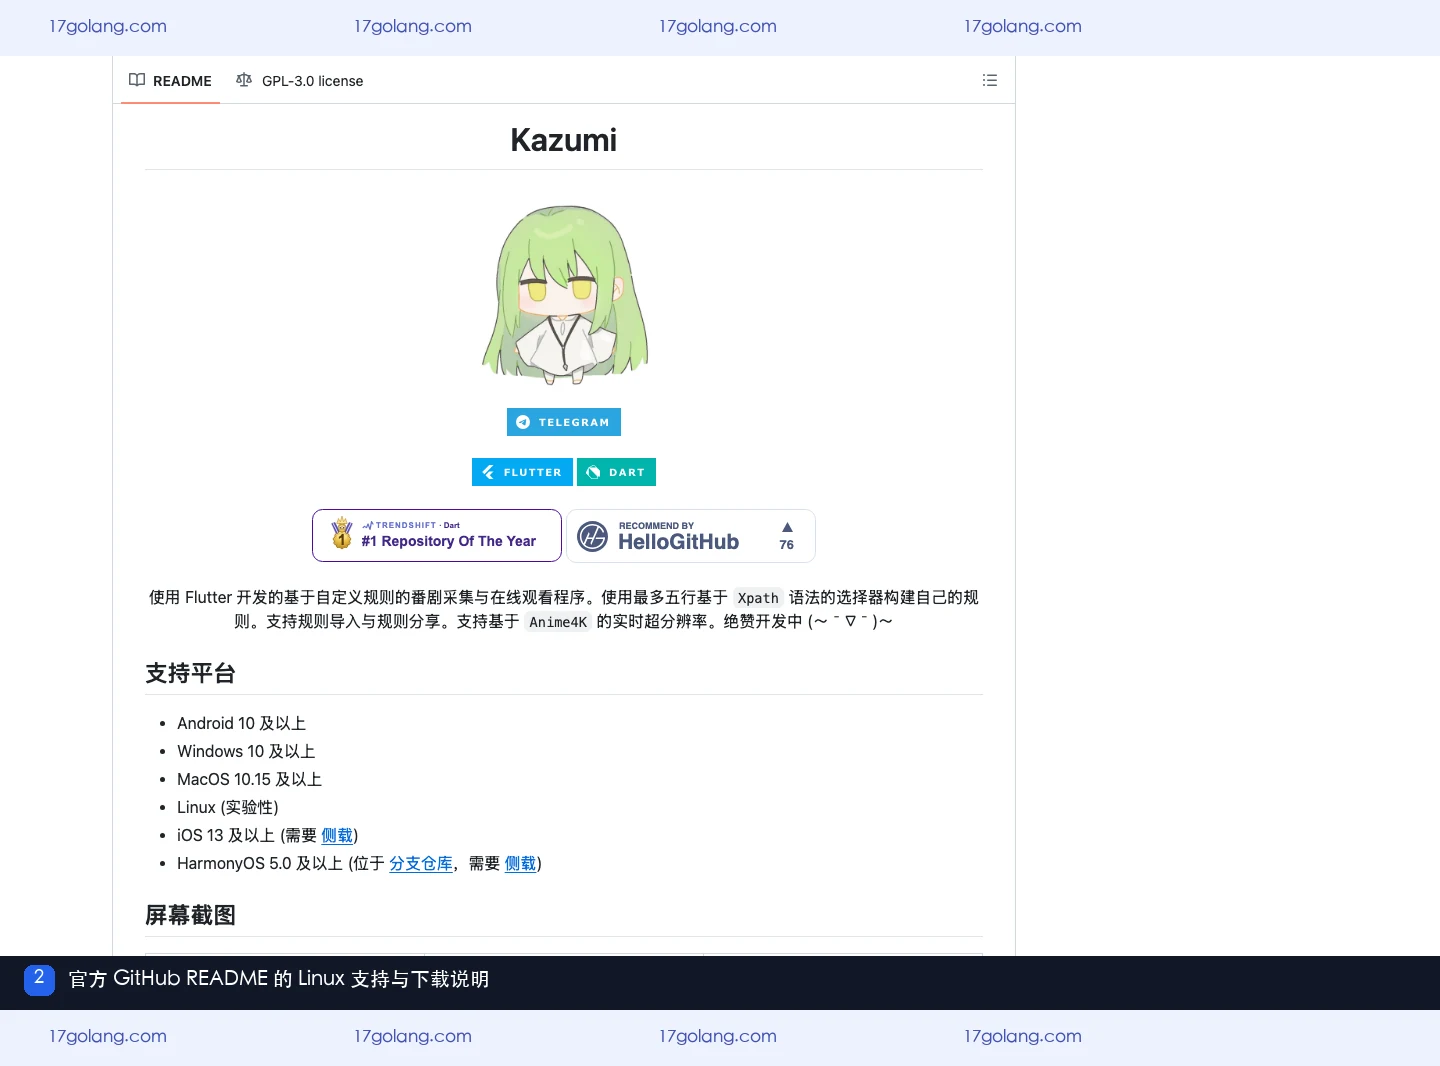This screenshot has height=1066, width=1440.
Task: Click the HelloGitHub upvote arrow
Action: [x=787, y=527]
